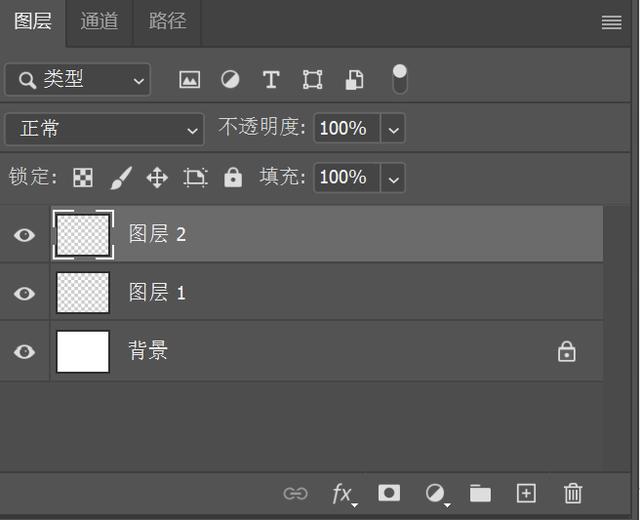Viewport: 640px width, 520px height.
Task: Lock image pixels brush icon
Action: 121,178
